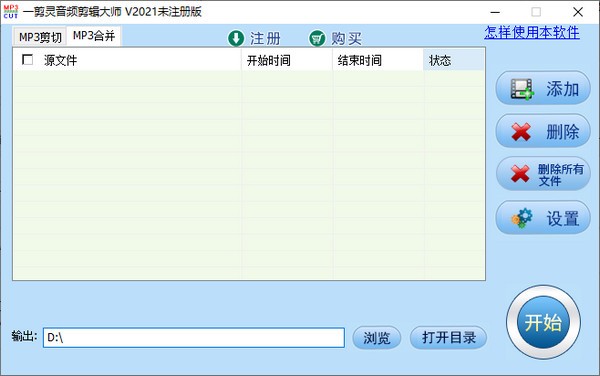Click the red X icon on 删除
Image resolution: width=600 pixels, height=376 pixels.
tap(521, 132)
